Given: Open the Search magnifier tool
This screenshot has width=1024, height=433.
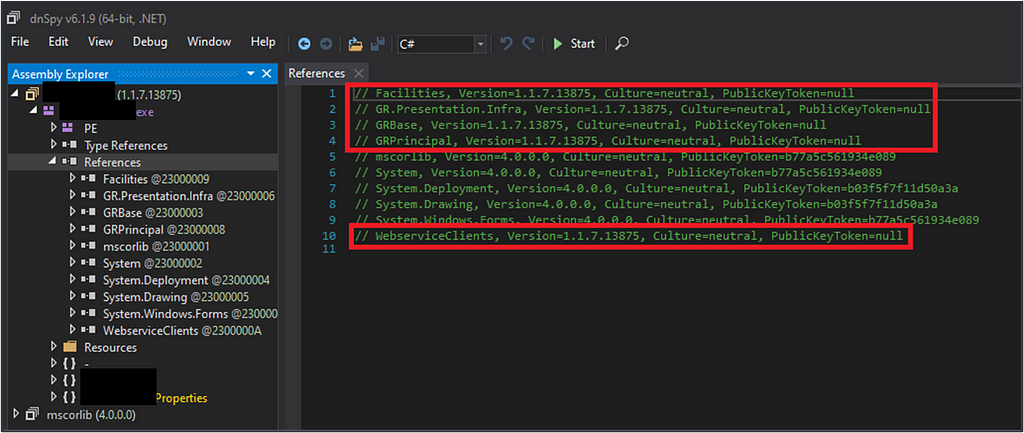Looking at the screenshot, I should [x=622, y=44].
